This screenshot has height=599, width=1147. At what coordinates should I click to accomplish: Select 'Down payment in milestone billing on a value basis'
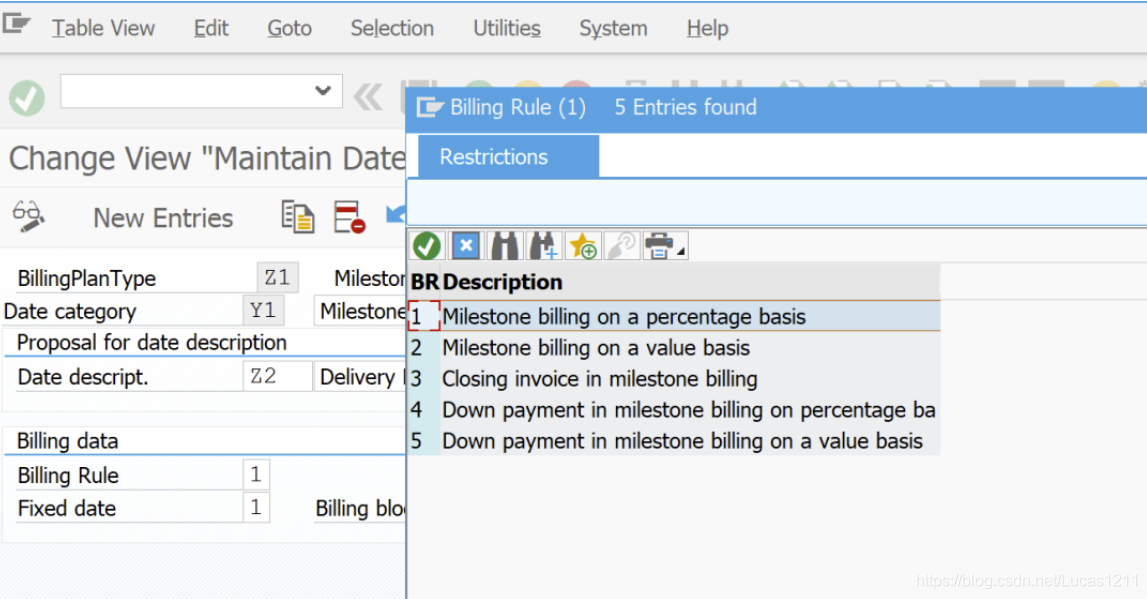[x=682, y=441]
